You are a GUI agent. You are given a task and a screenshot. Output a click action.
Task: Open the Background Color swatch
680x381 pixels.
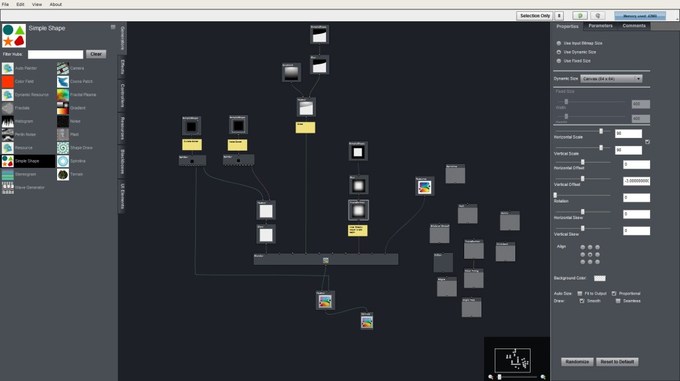click(x=600, y=278)
